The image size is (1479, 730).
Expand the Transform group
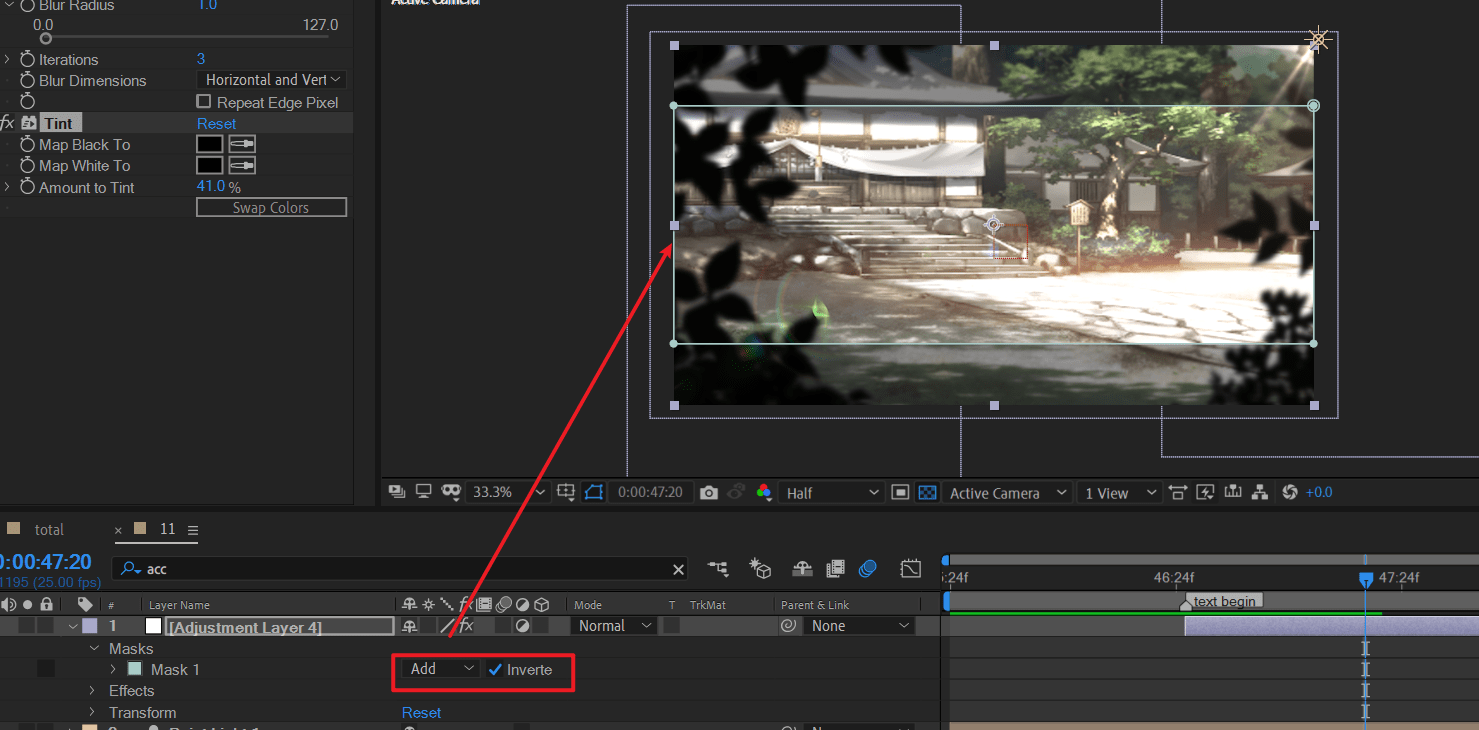pyautogui.click(x=92, y=713)
